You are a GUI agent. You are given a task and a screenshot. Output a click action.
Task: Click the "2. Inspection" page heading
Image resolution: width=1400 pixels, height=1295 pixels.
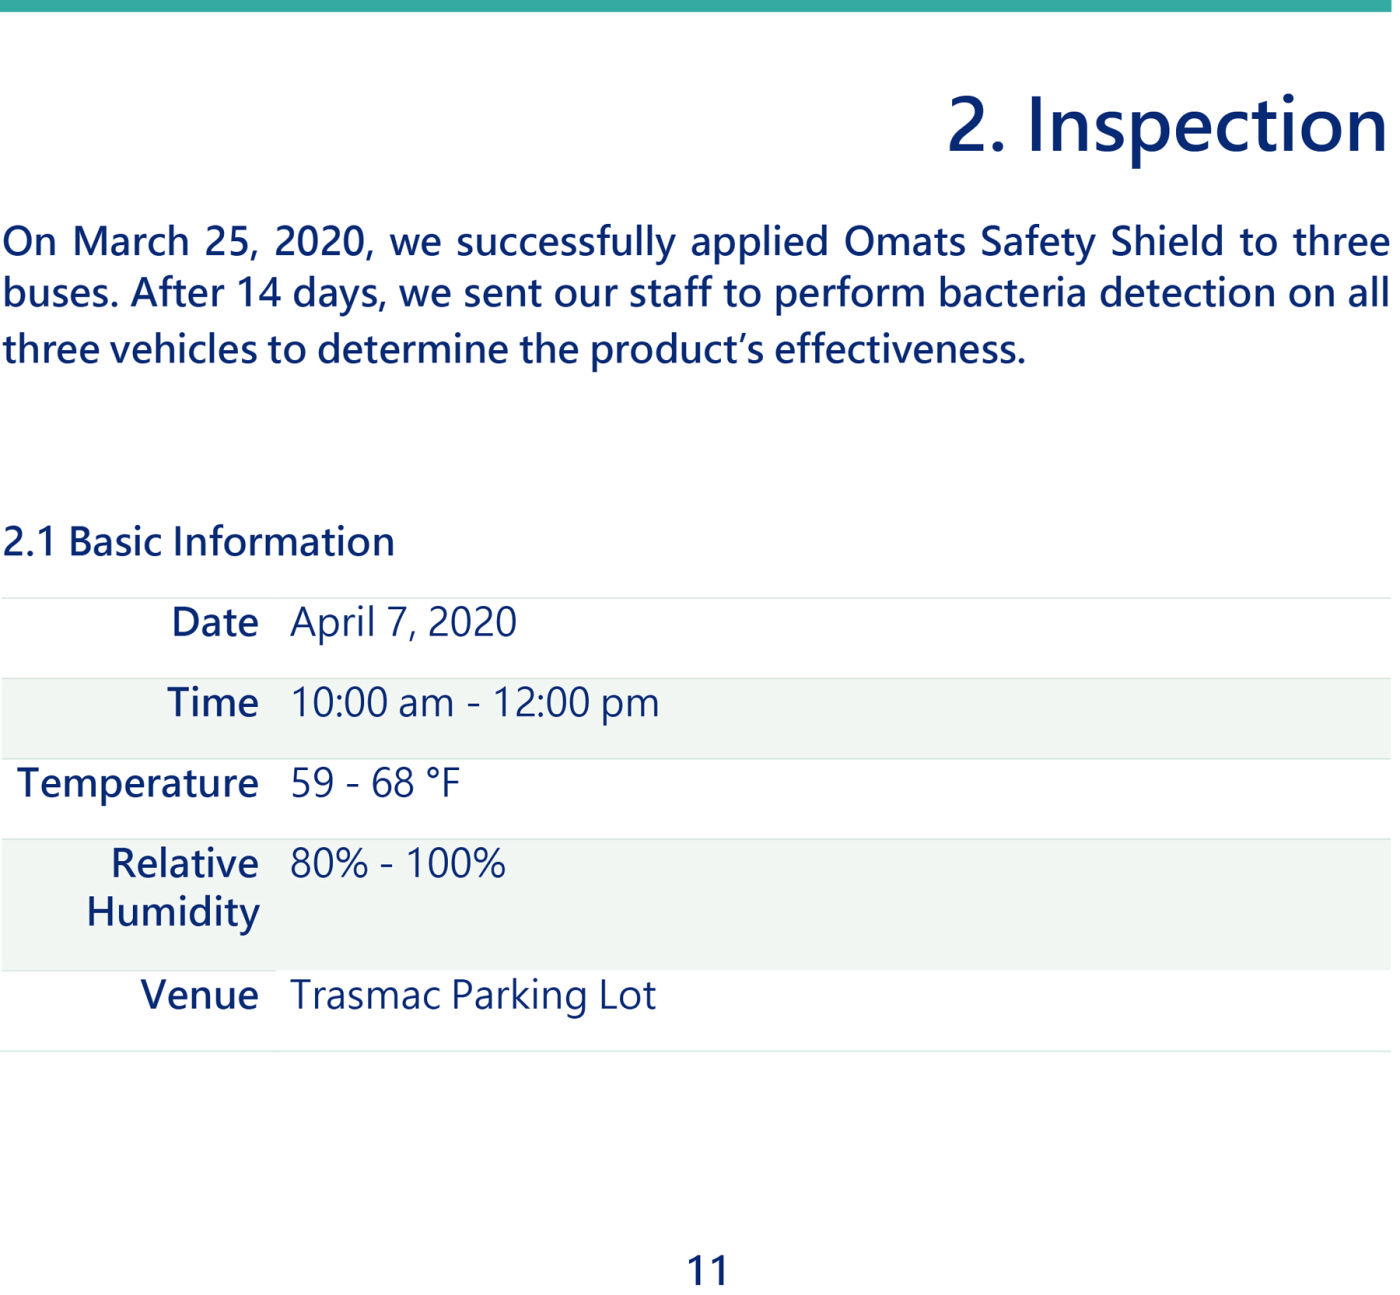coord(1166,126)
